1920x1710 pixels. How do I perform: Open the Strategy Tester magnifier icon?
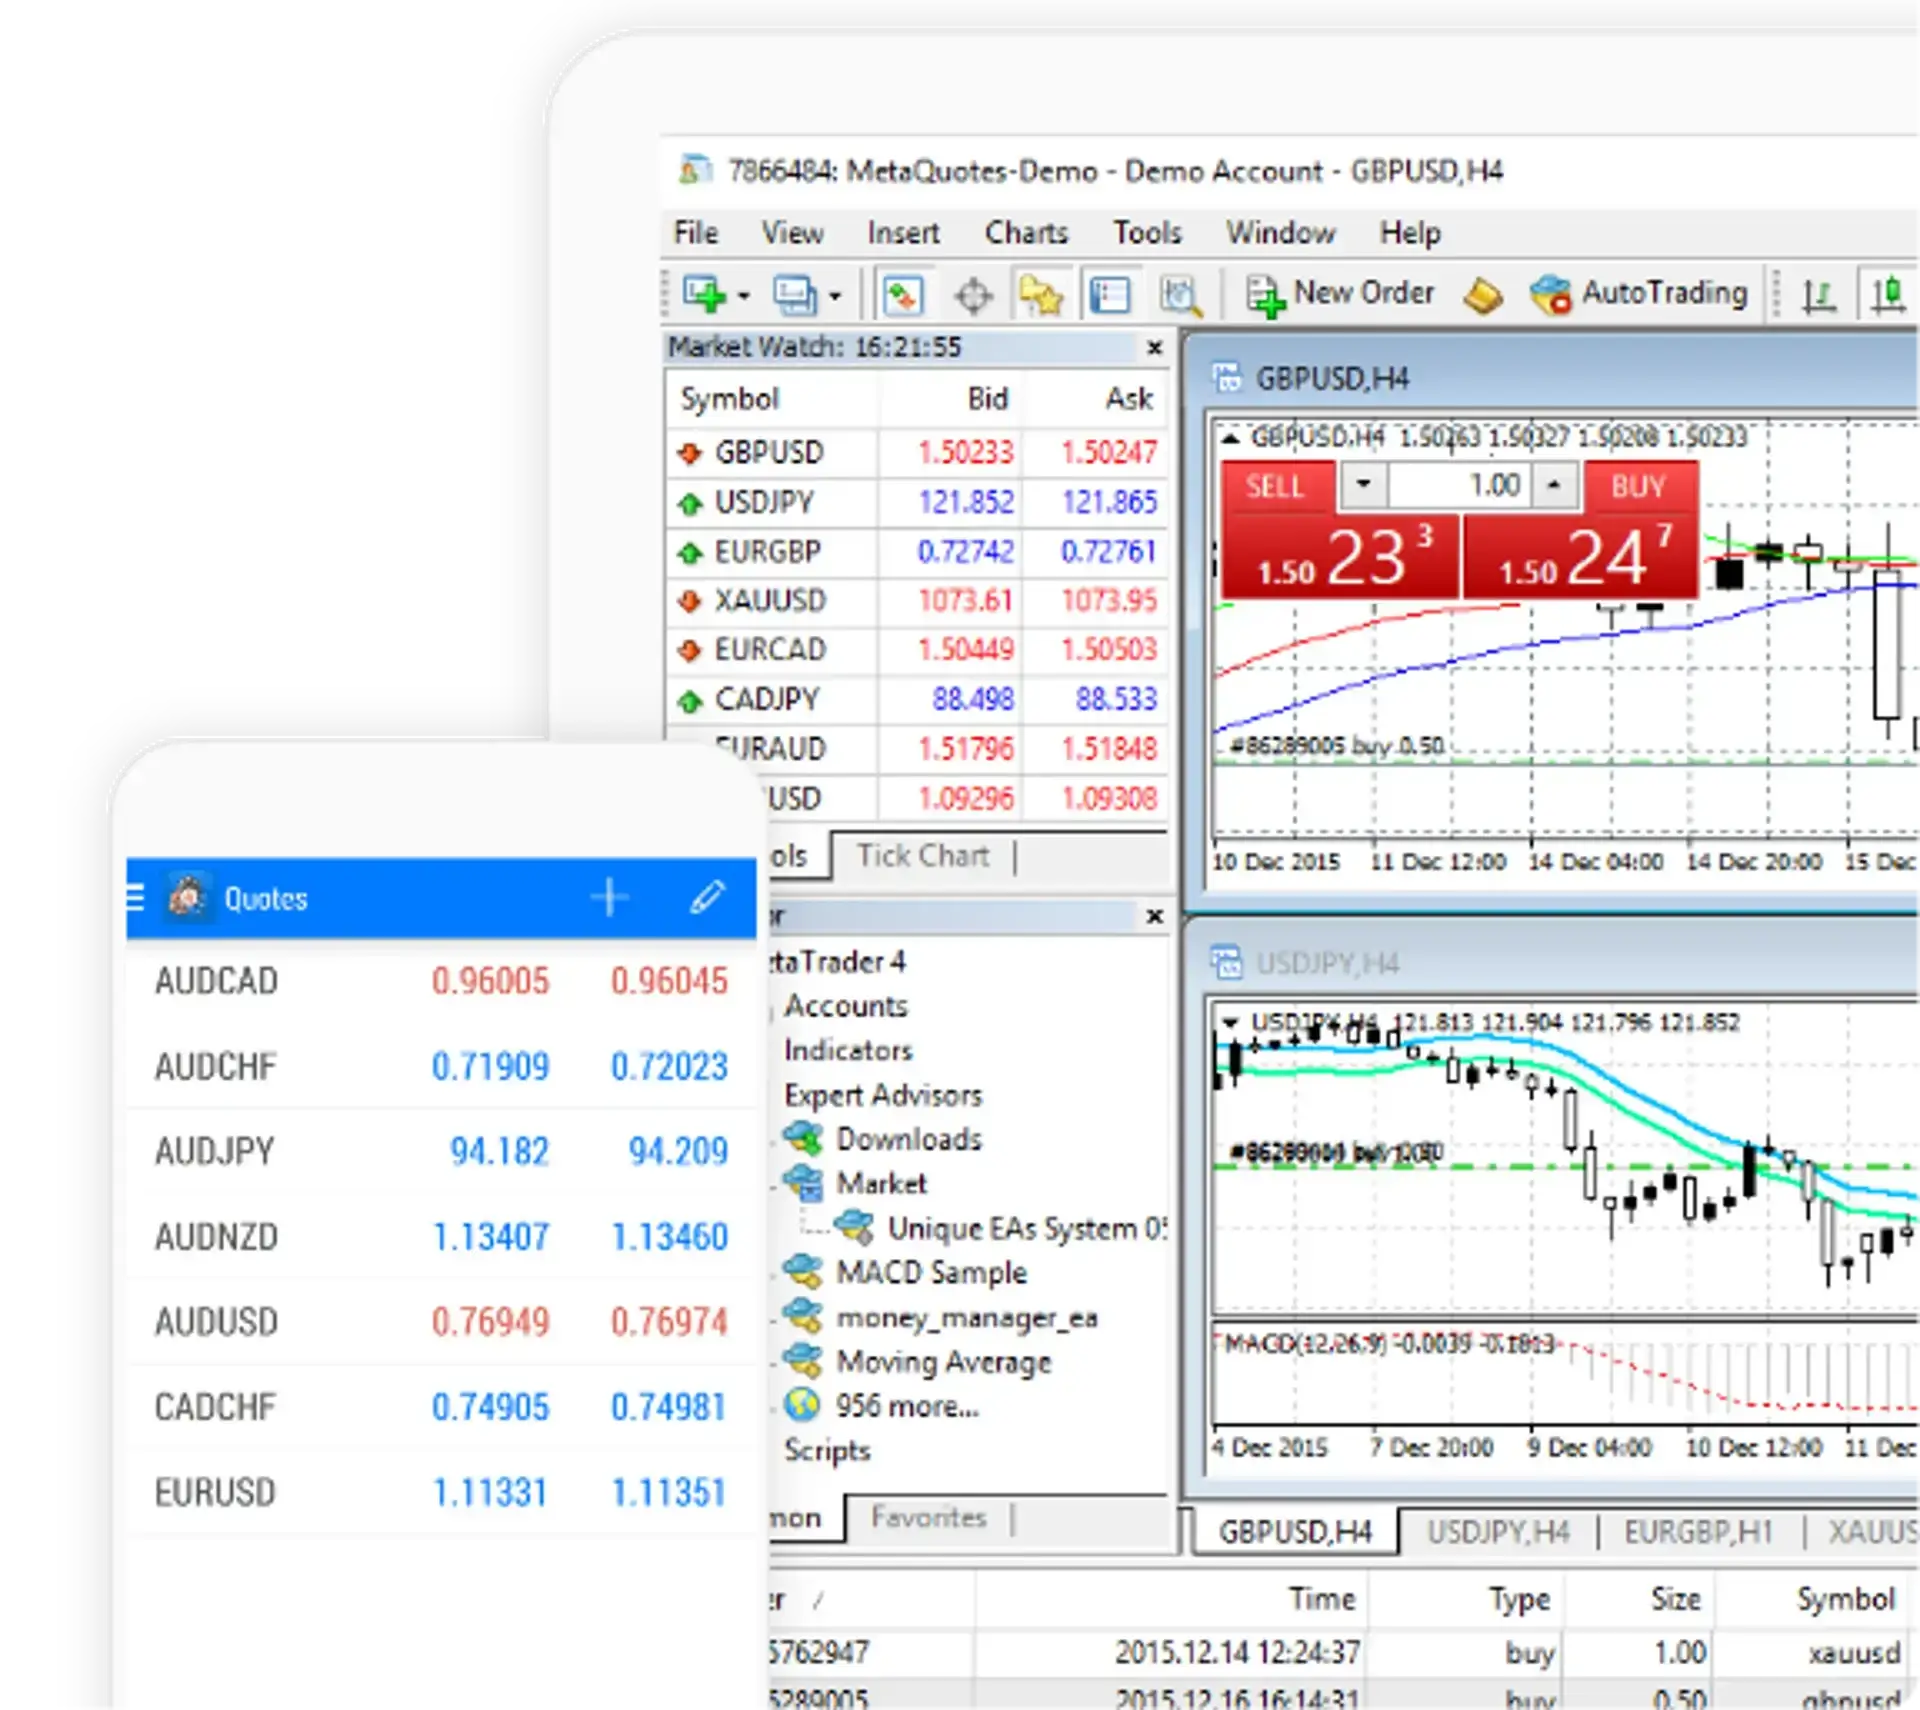point(1180,296)
